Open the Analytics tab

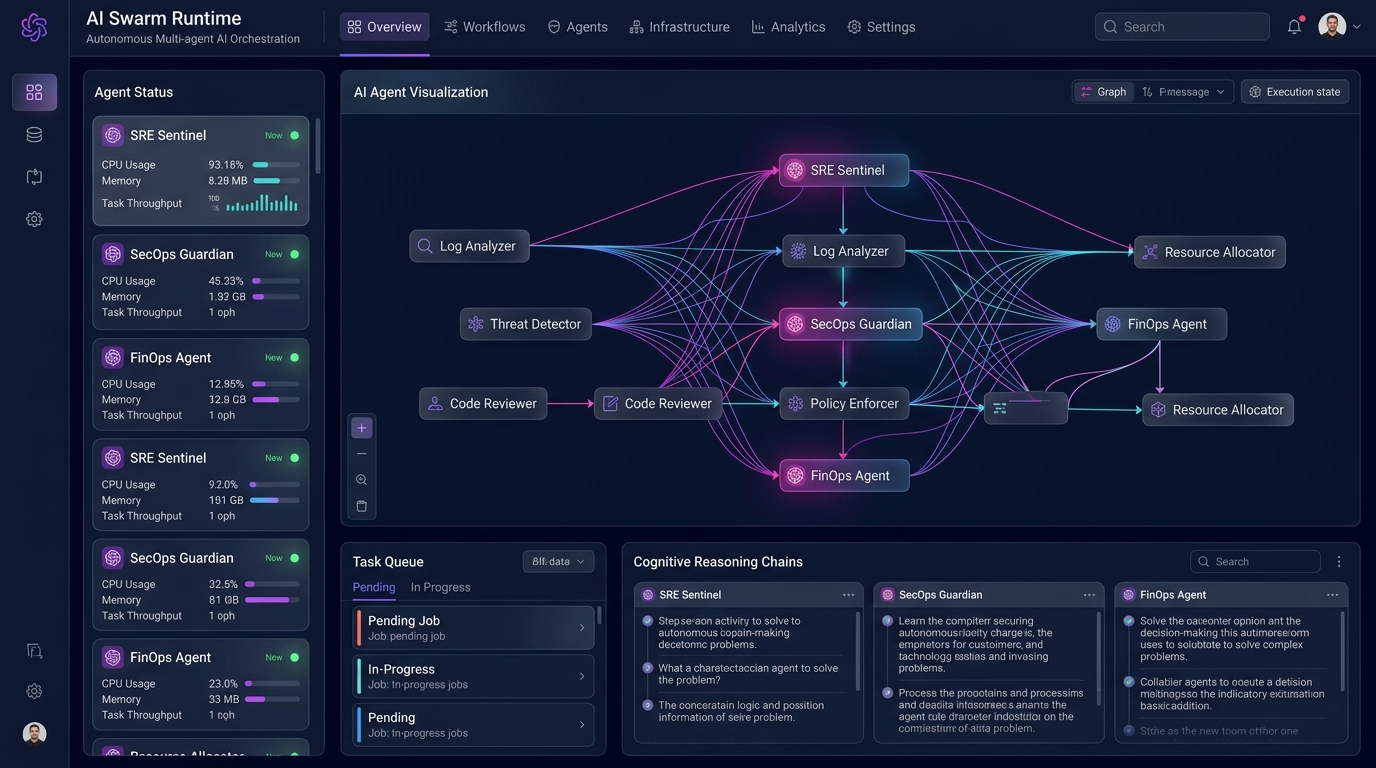click(789, 27)
